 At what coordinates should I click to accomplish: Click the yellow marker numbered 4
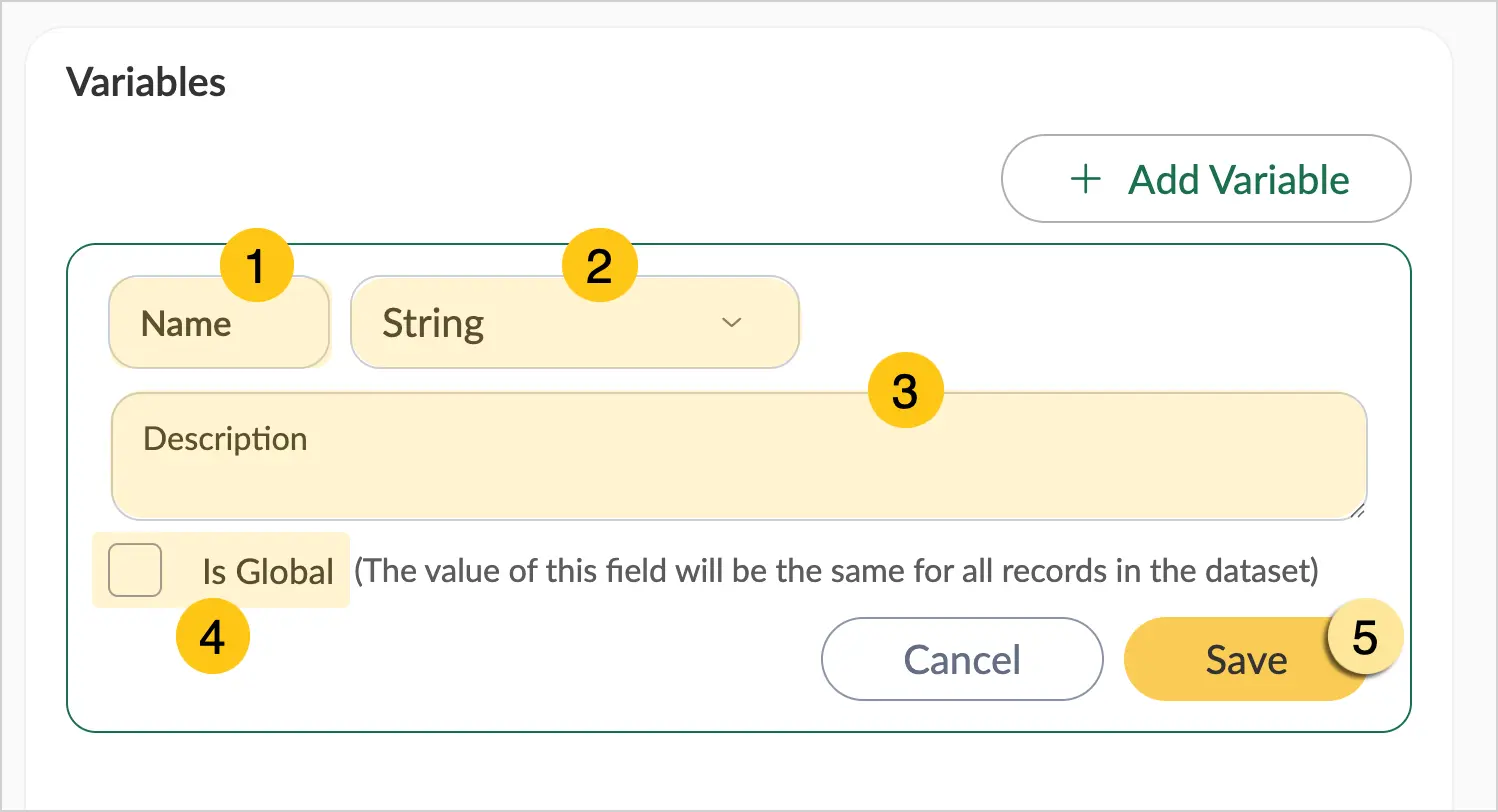click(x=213, y=637)
